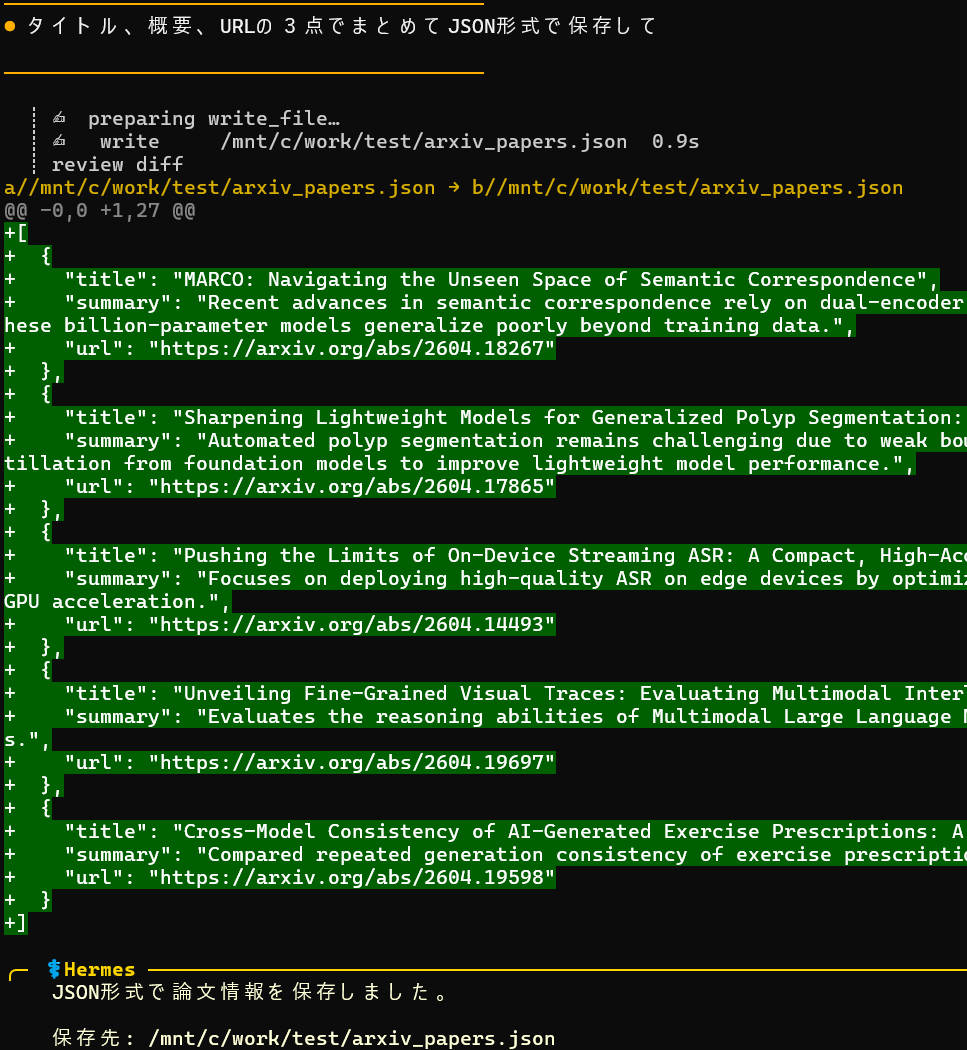Screen dimensions: 967x1050
Task: Click the 'JSON形式で論文情報を保存しました' message
Action: [x=250, y=993]
